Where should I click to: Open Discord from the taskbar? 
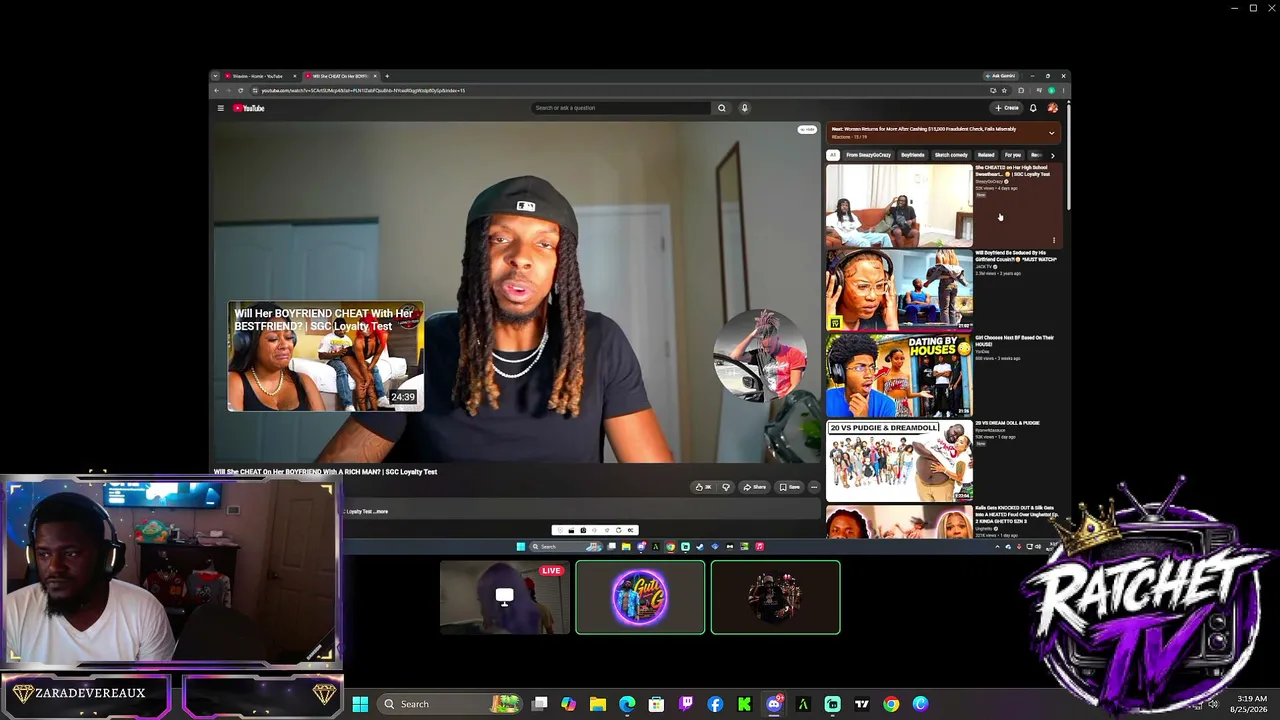pos(773,704)
